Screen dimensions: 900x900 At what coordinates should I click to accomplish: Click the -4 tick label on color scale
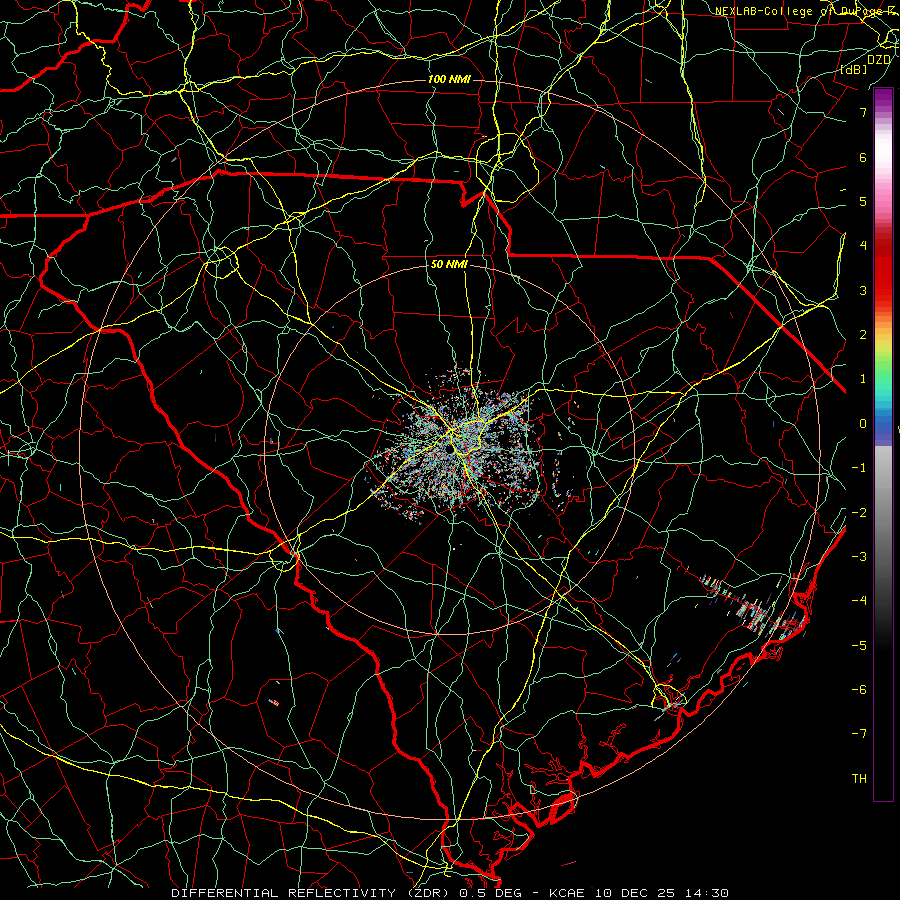(859, 600)
